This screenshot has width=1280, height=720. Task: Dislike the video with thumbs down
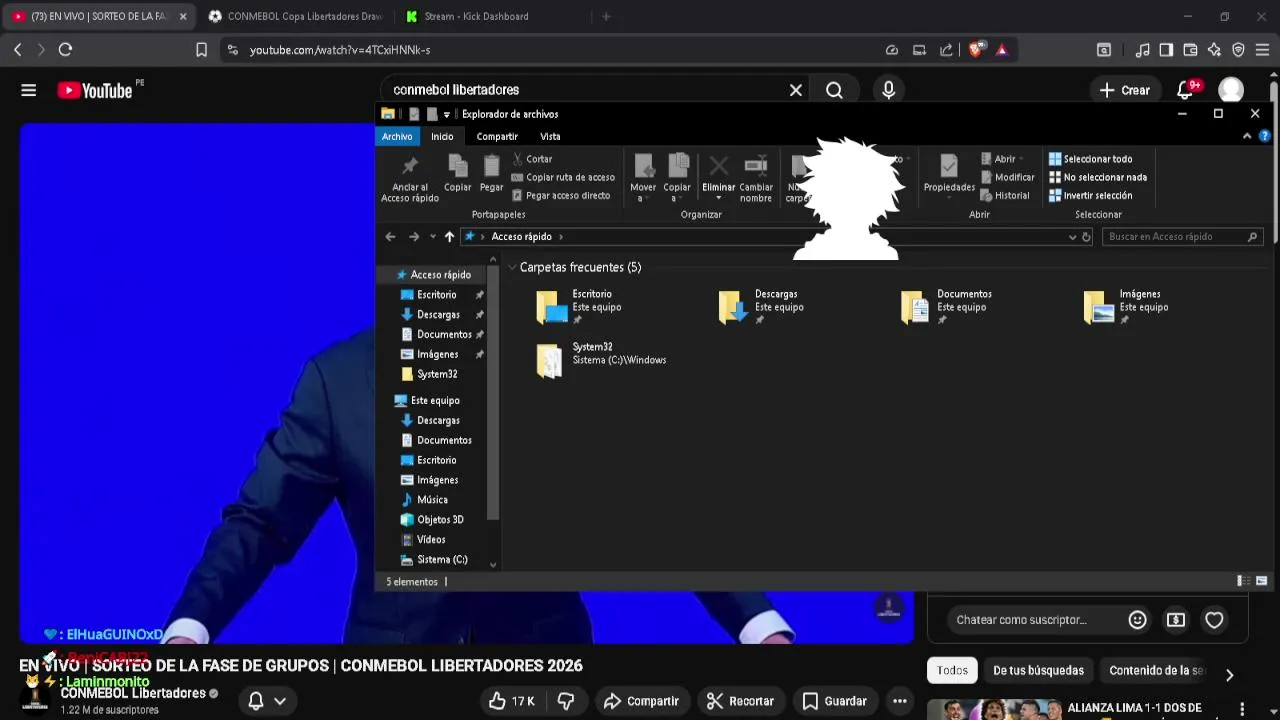coord(566,701)
